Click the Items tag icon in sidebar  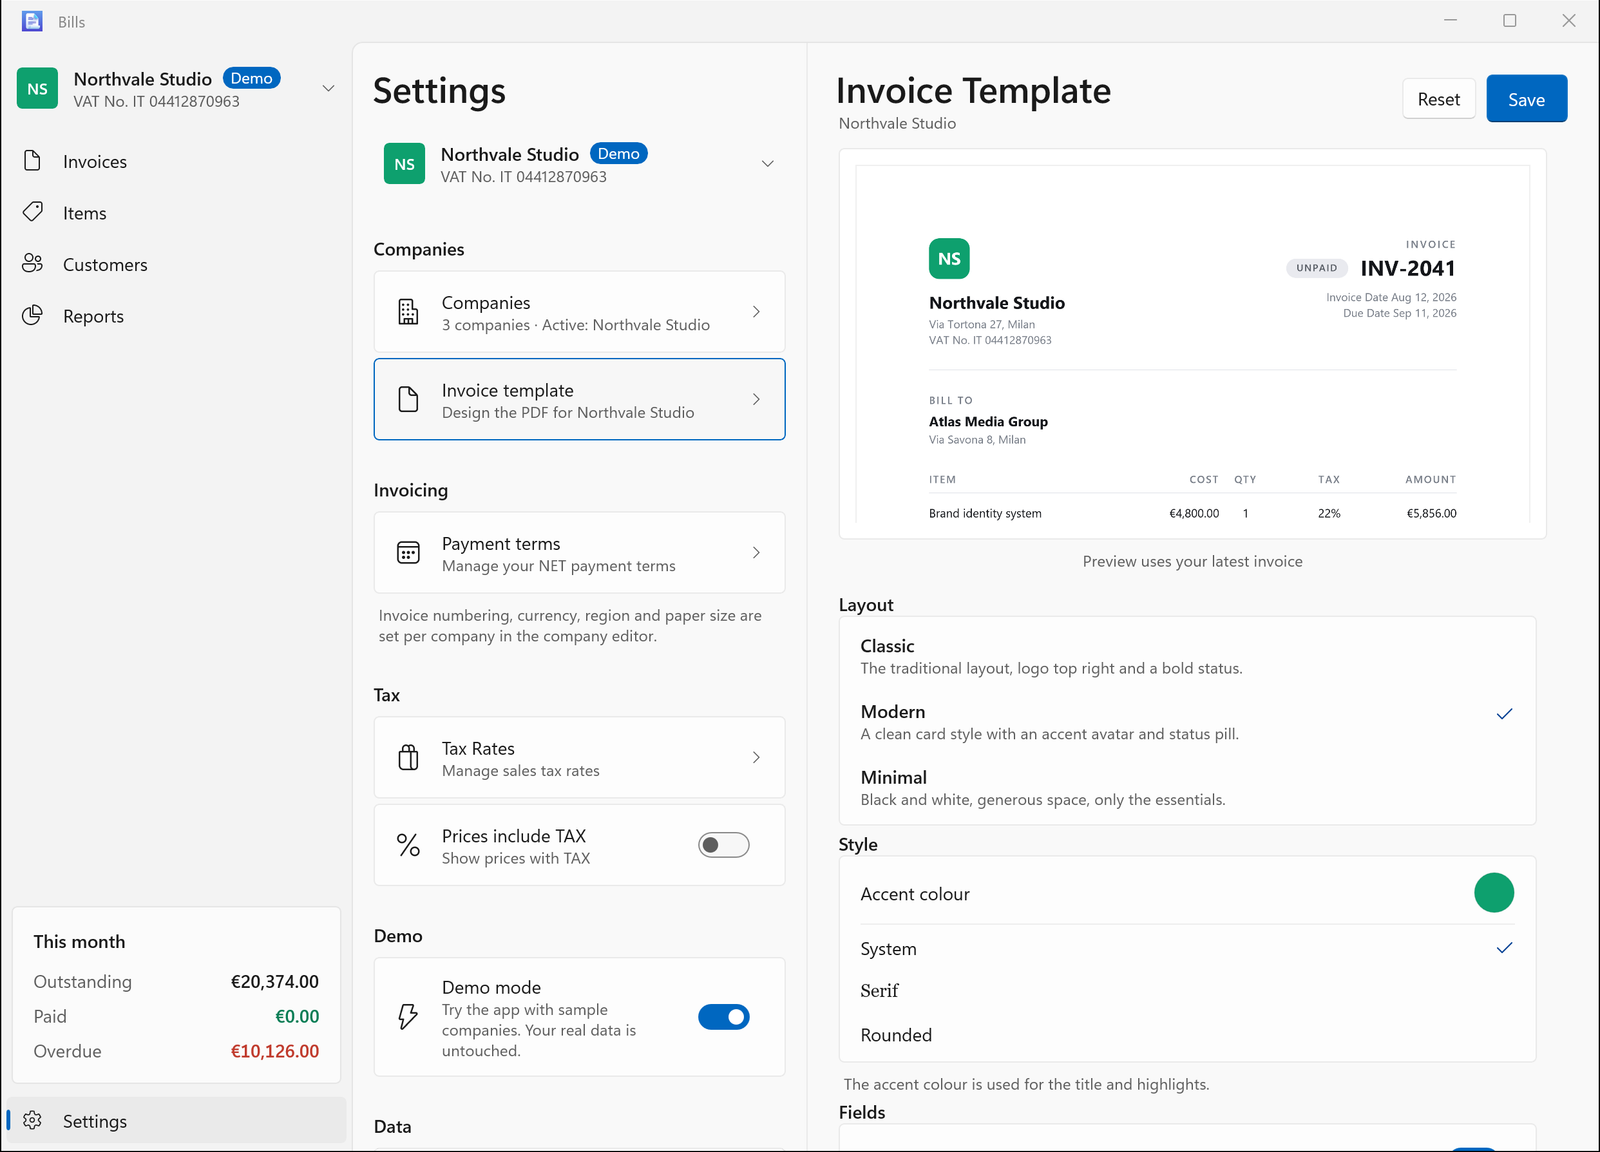32,212
